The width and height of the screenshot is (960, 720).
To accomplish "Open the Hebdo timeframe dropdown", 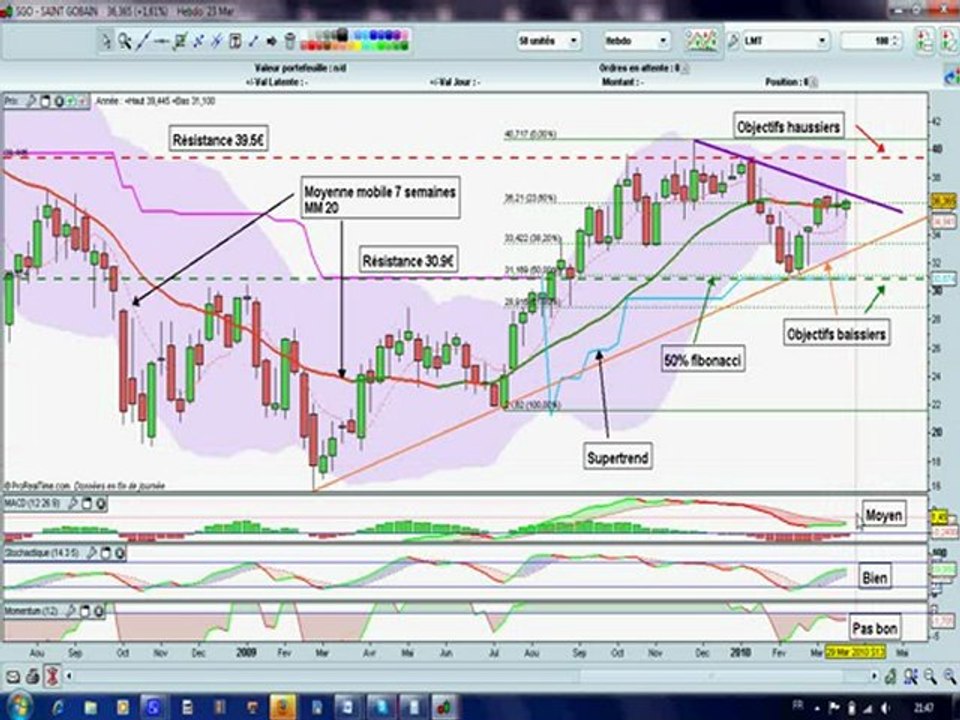I will [x=636, y=41].
